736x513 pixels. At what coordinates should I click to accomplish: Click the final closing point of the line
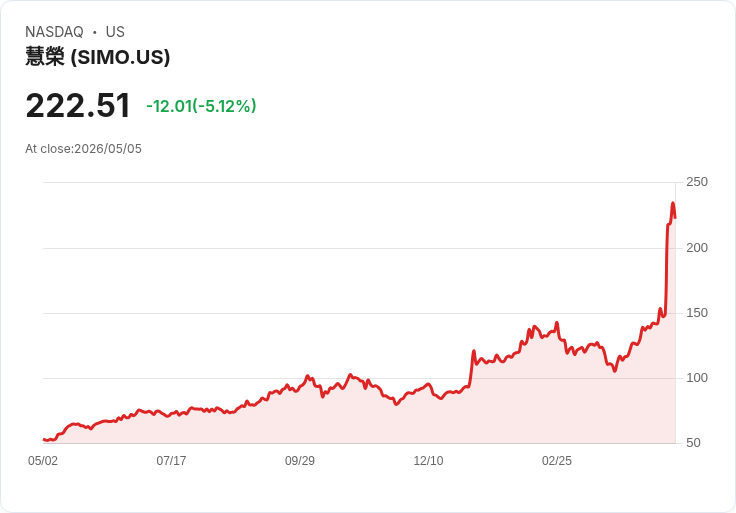pyautogui.click(x=675, y=217)
